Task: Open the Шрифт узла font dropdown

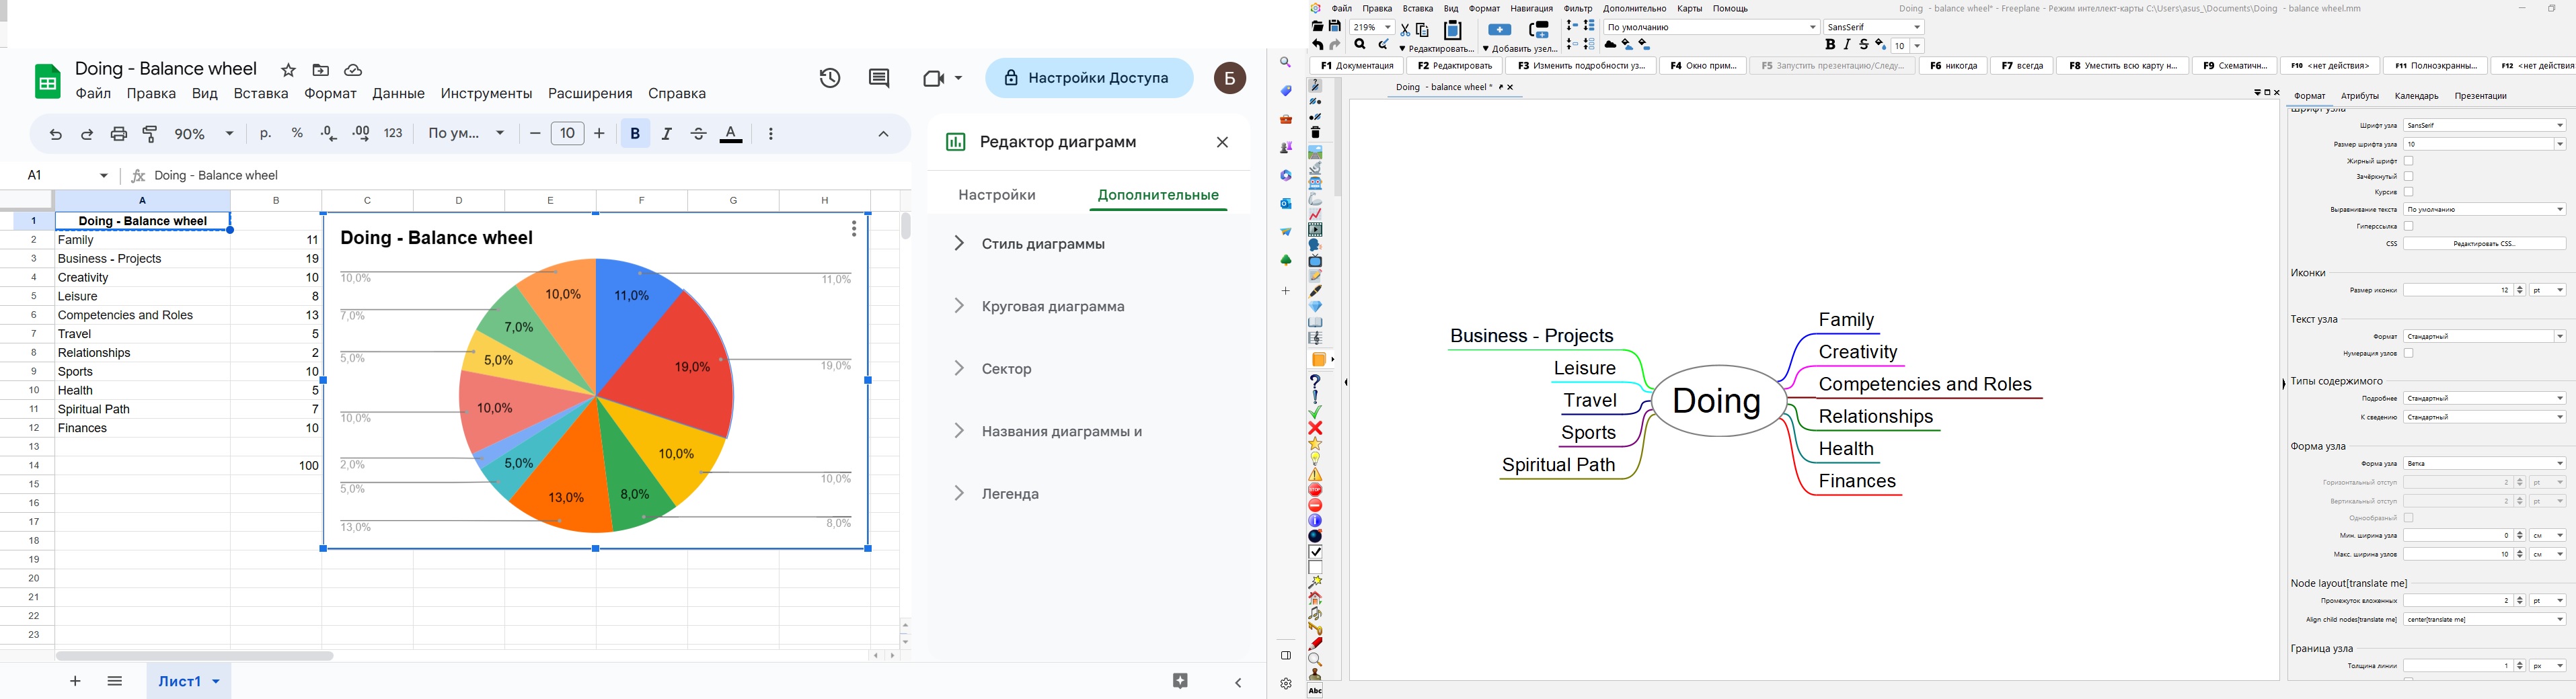Action: pos(2485,126)
